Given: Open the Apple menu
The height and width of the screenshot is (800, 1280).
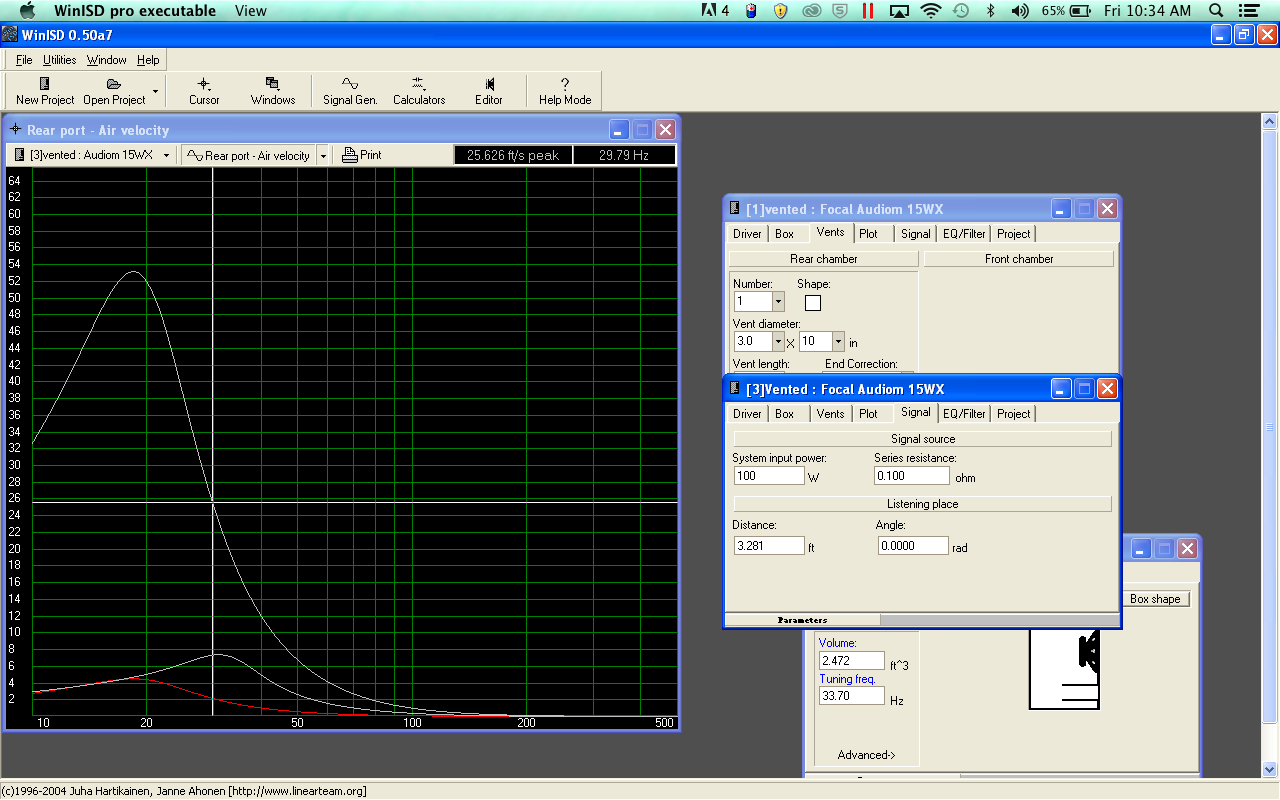Looking at the screenshot, I should pos(27,11).
